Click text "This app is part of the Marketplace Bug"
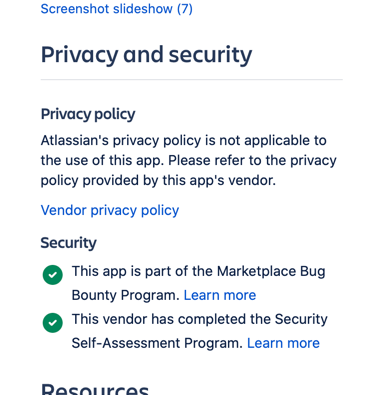Screen dimensions: 371x395 (199, 271)
